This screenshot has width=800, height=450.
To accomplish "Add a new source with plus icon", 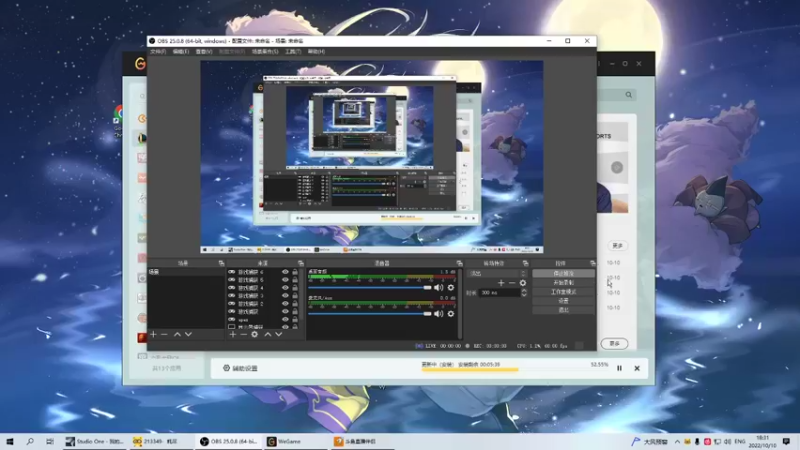I will point(233,334).
